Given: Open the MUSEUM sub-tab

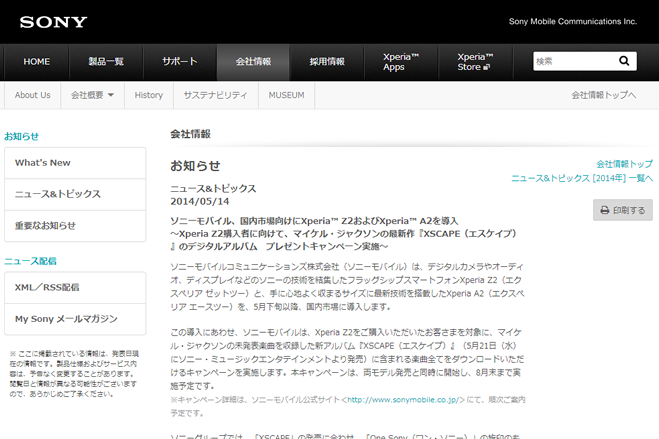Looking at the screenshot, I should tap(286, 95).
